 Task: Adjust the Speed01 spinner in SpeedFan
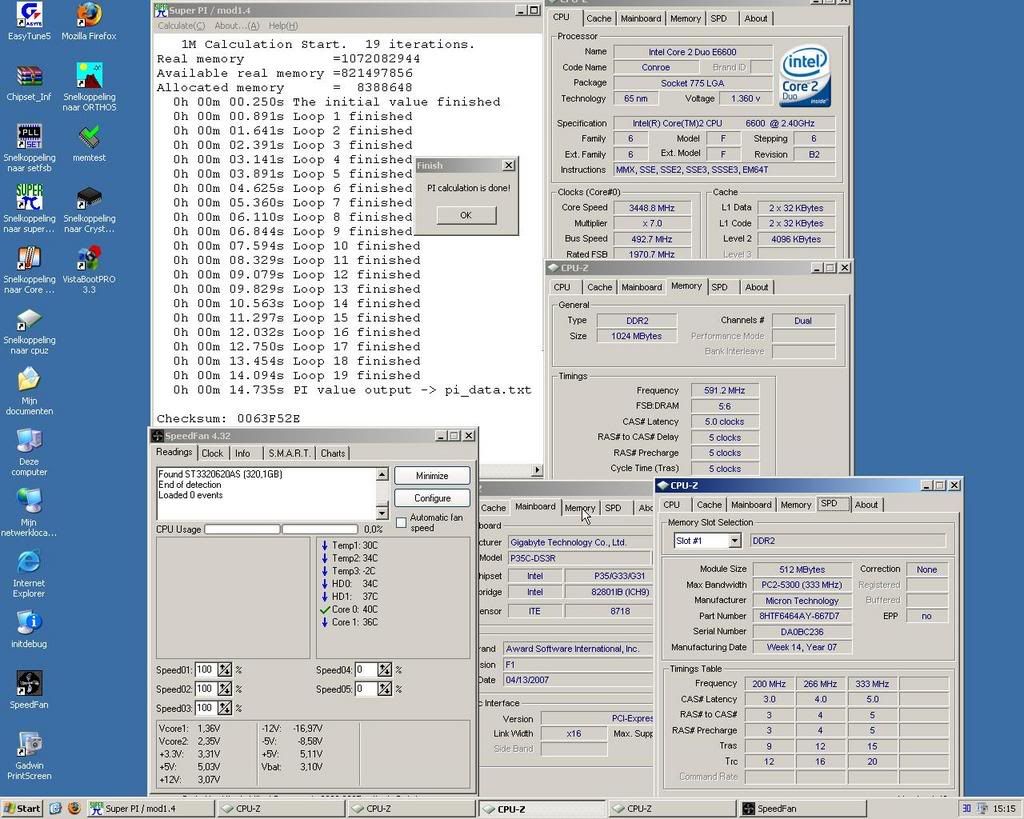coord(225,669)
